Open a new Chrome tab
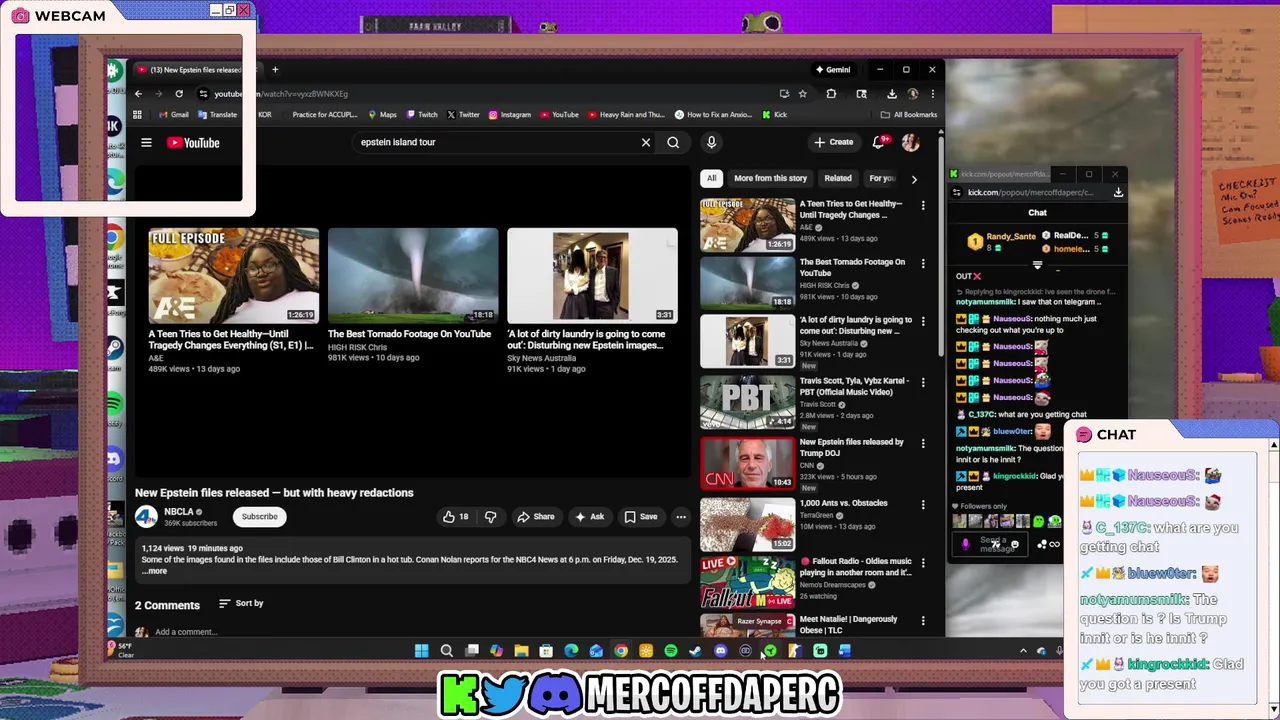Screen dimensions: 1280x720 click(275, 70)
